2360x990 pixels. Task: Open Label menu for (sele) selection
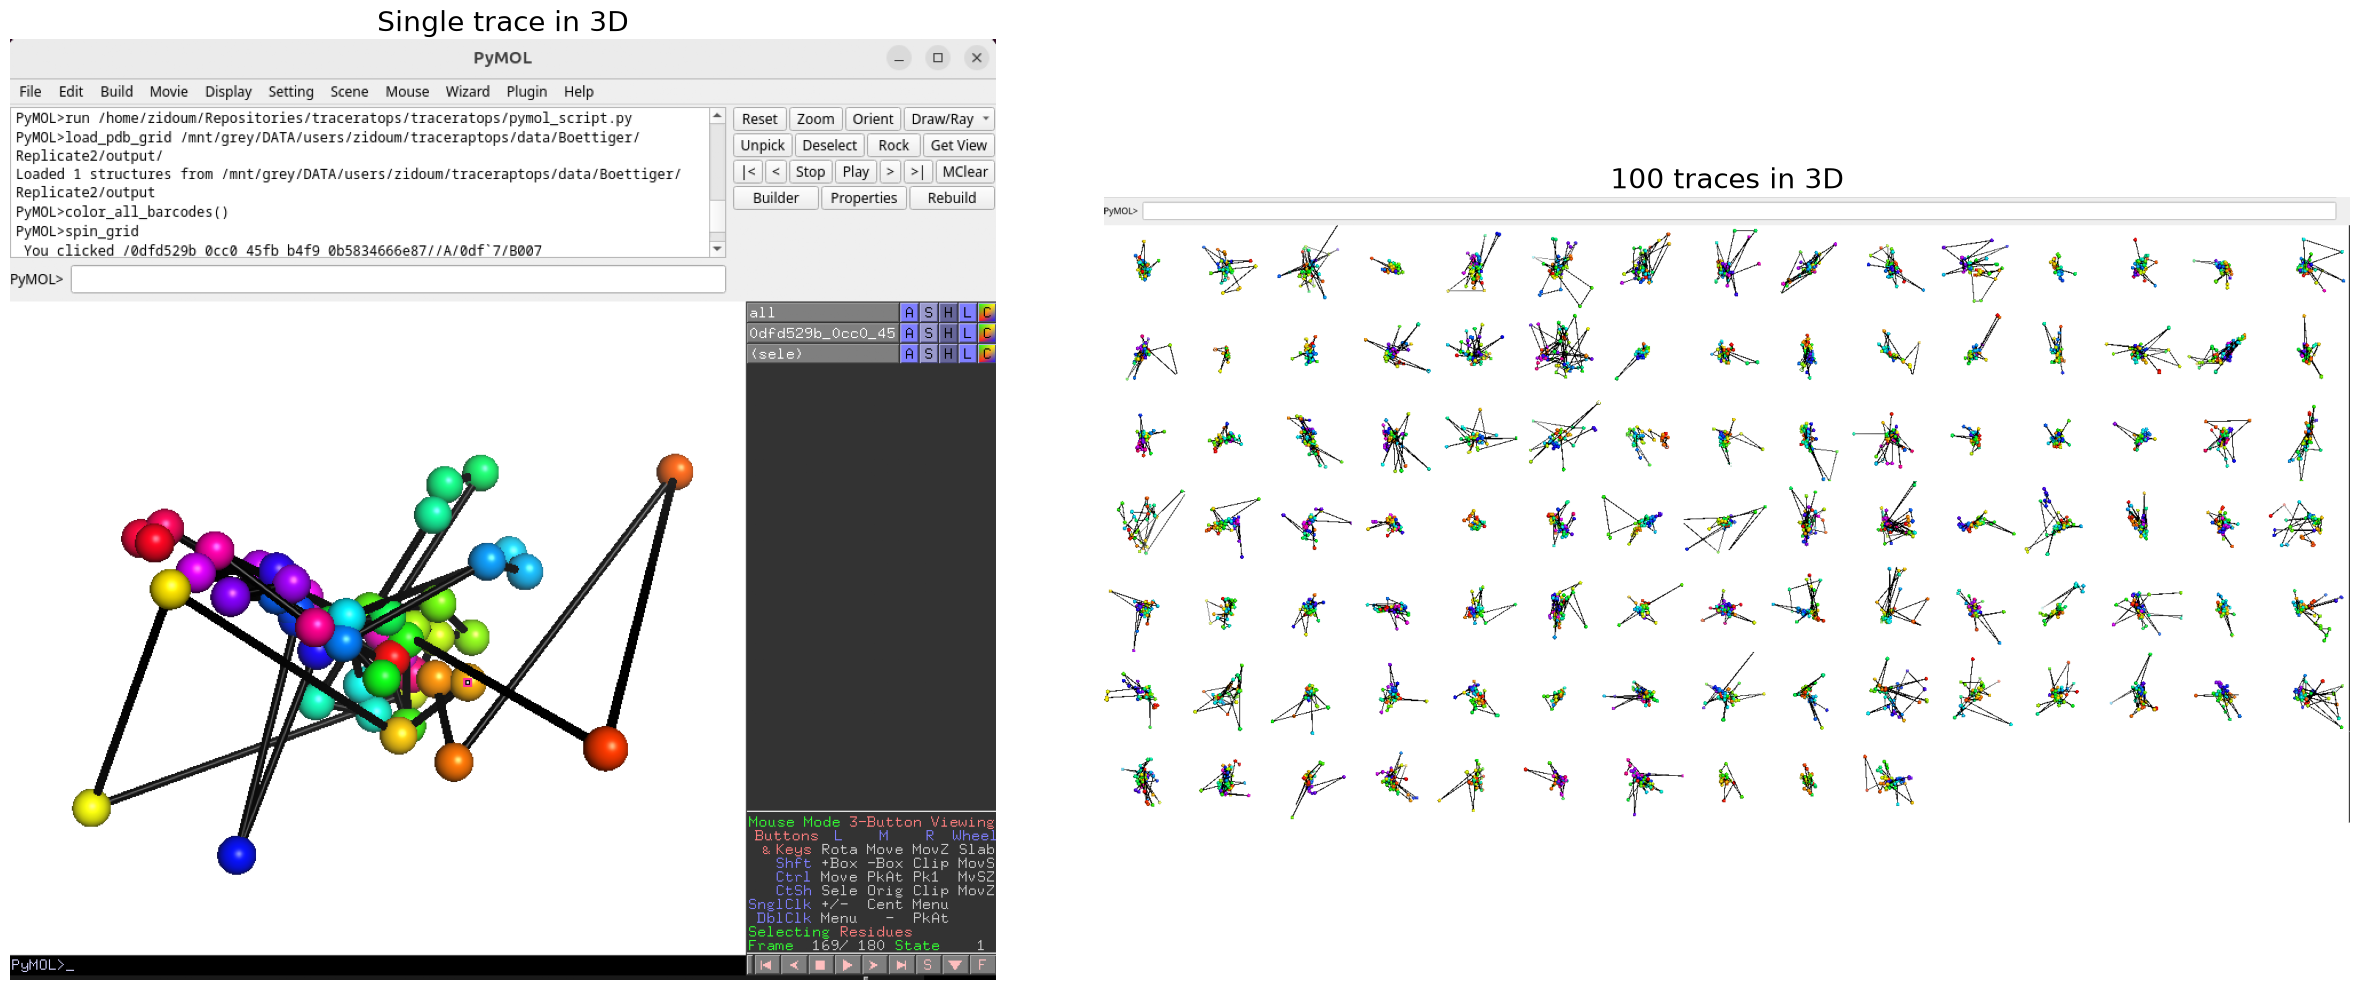click(967, 354)
